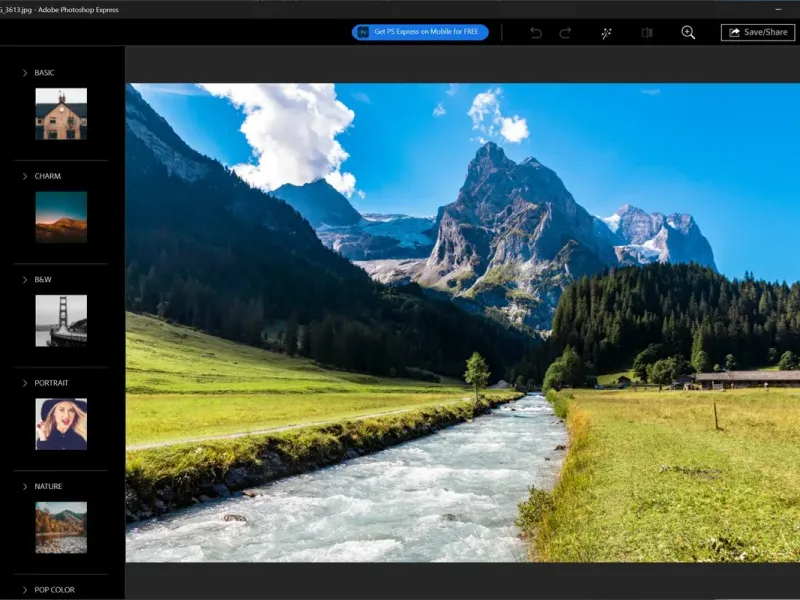Click the BASIC category label
Screen dimensions: 800x600
[44, 73]
